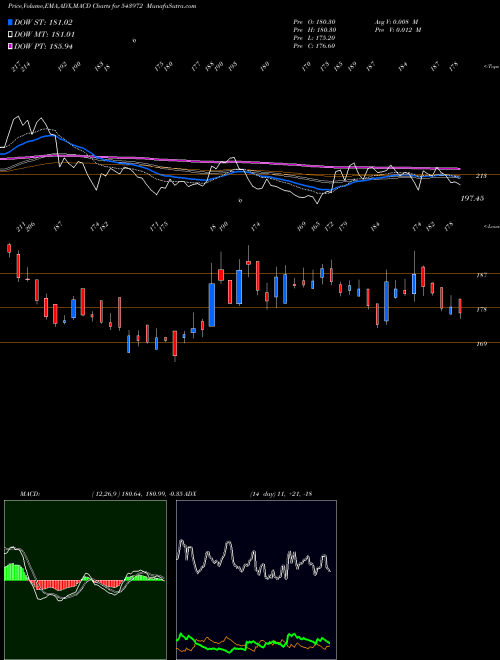Click the 187 price level label

click(x=481, y=275)
